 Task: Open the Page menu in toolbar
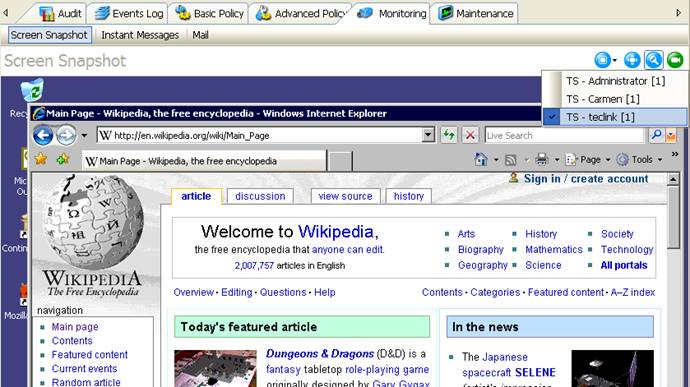[588, 159]
